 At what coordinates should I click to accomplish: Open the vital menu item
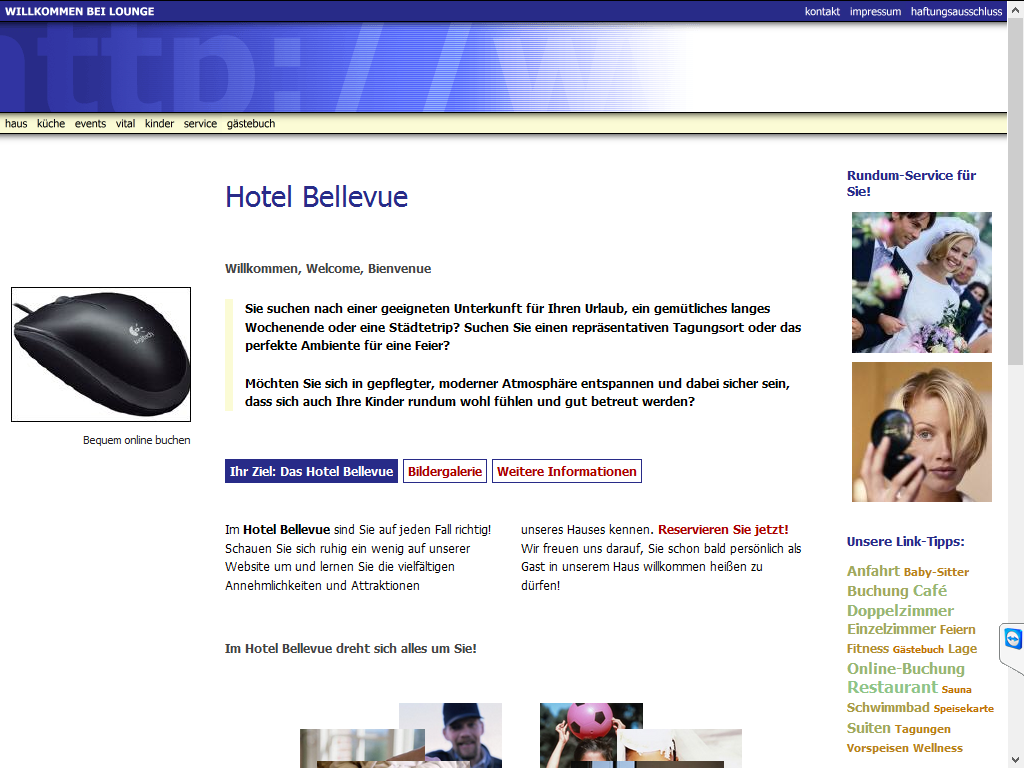(x=125, y=123)
